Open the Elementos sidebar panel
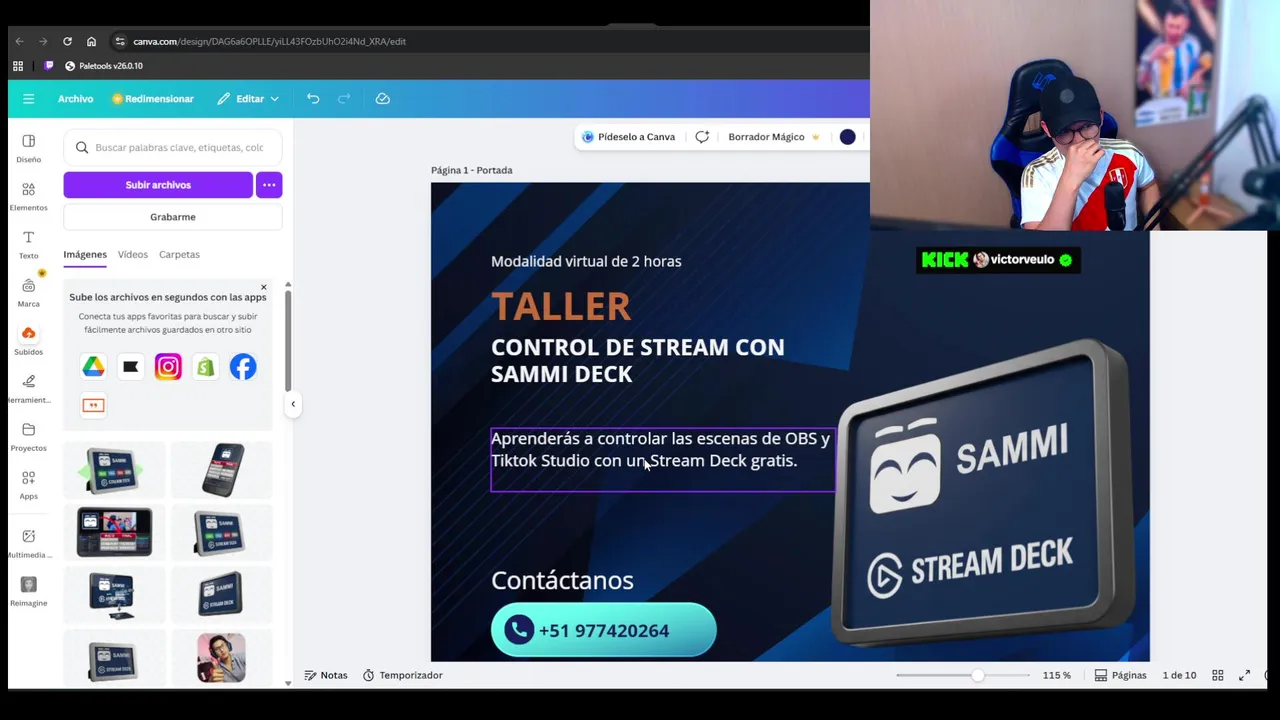The image size is (1280, 720). pos(28,196)
